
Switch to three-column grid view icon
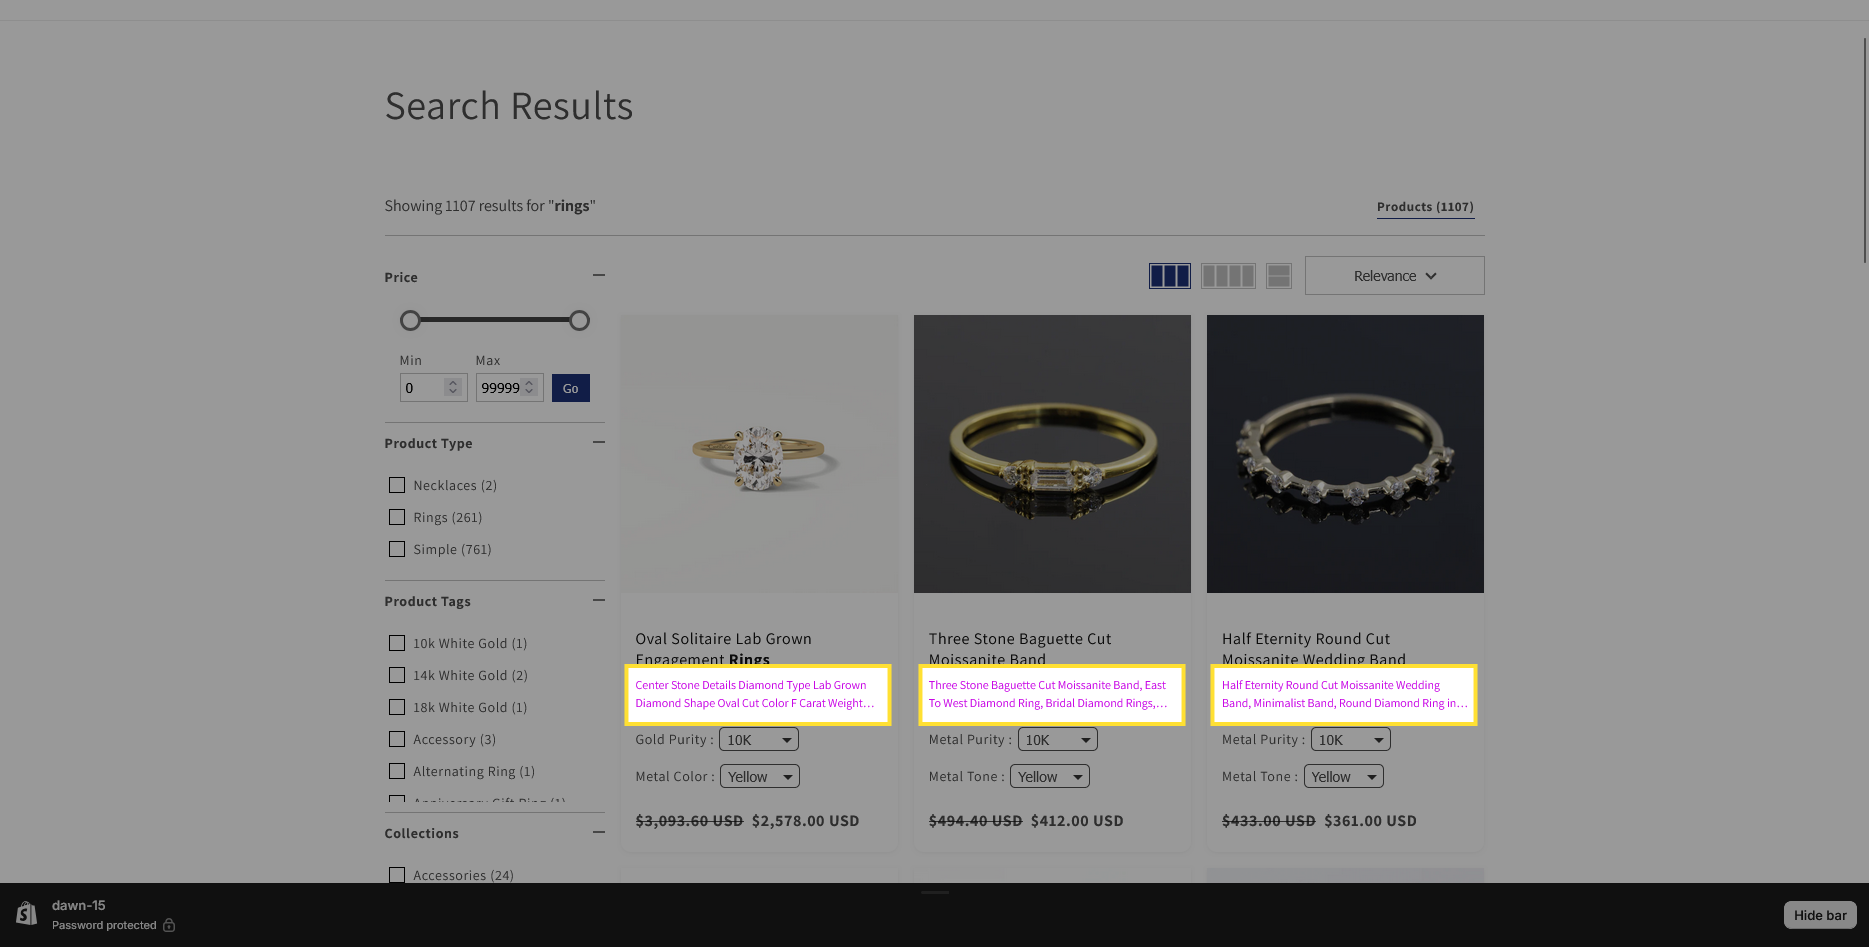click(1169, 276)
